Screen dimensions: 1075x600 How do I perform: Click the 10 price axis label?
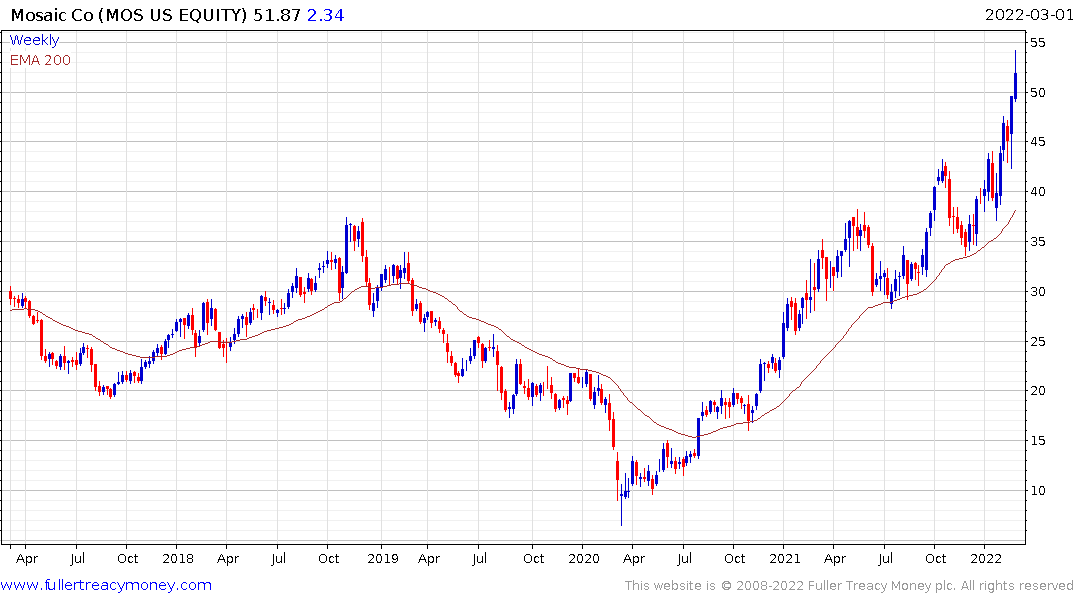tap(1037, 490)
